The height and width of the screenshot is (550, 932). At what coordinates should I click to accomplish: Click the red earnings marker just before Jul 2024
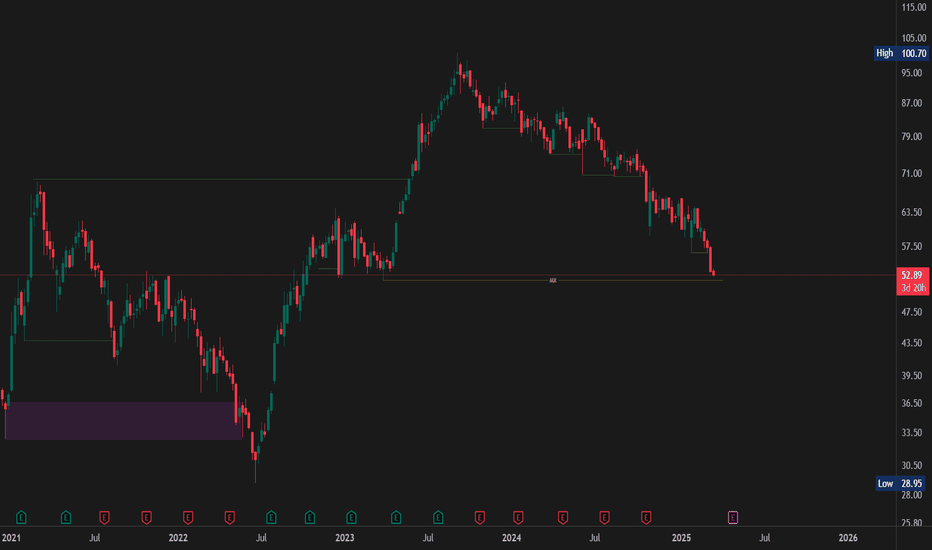(563, 517)
